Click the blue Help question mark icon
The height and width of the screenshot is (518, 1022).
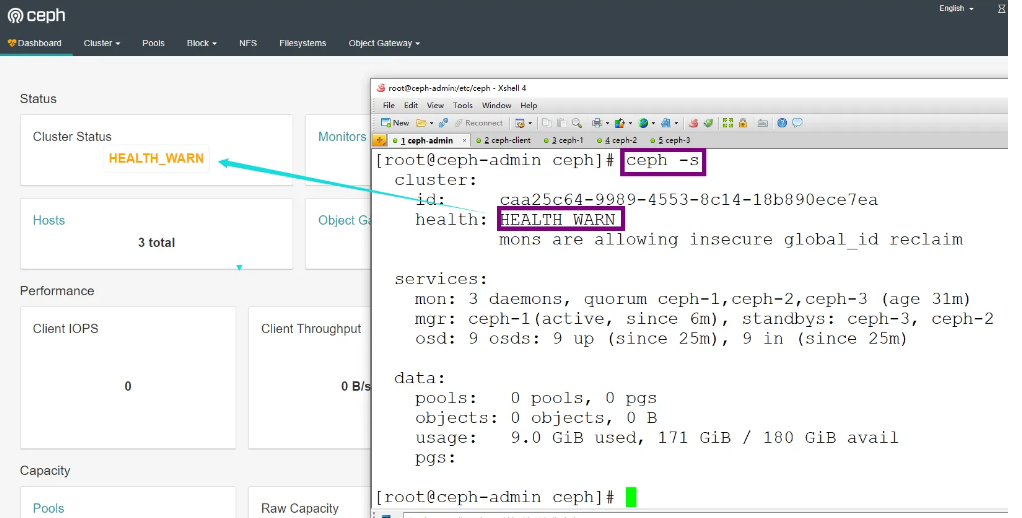point(782,122)
